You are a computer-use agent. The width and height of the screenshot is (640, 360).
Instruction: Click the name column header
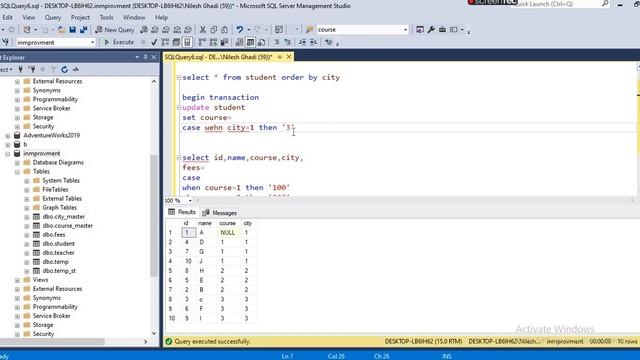(205, 223)
